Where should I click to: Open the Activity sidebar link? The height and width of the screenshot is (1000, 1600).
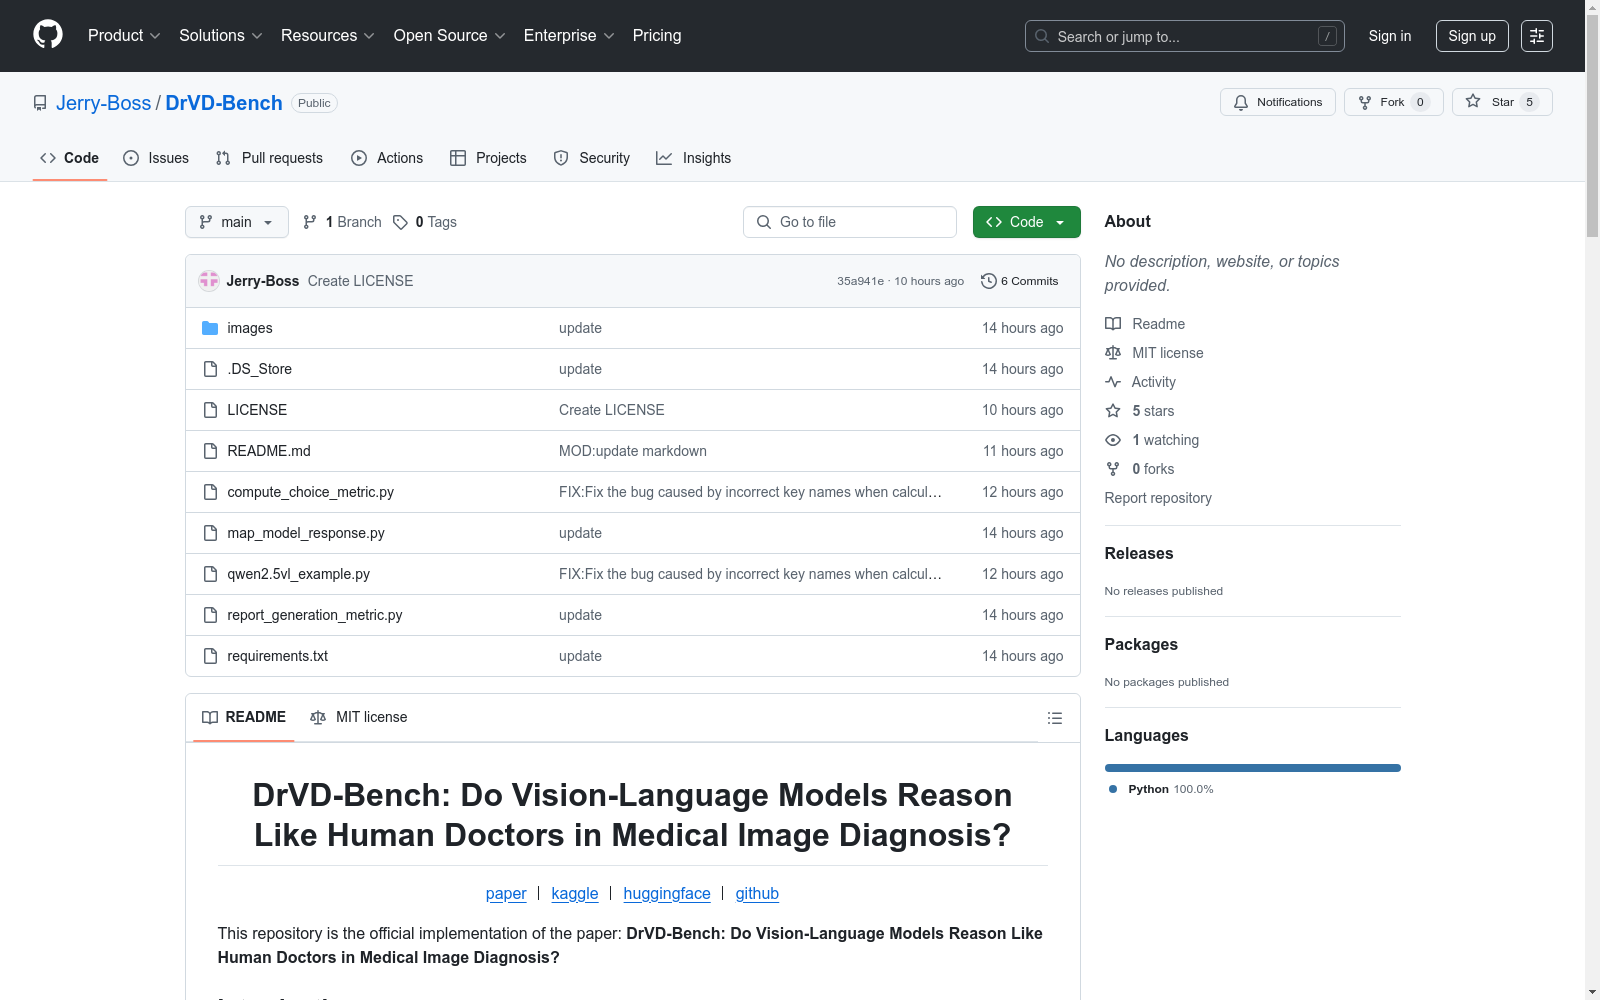1140,382
